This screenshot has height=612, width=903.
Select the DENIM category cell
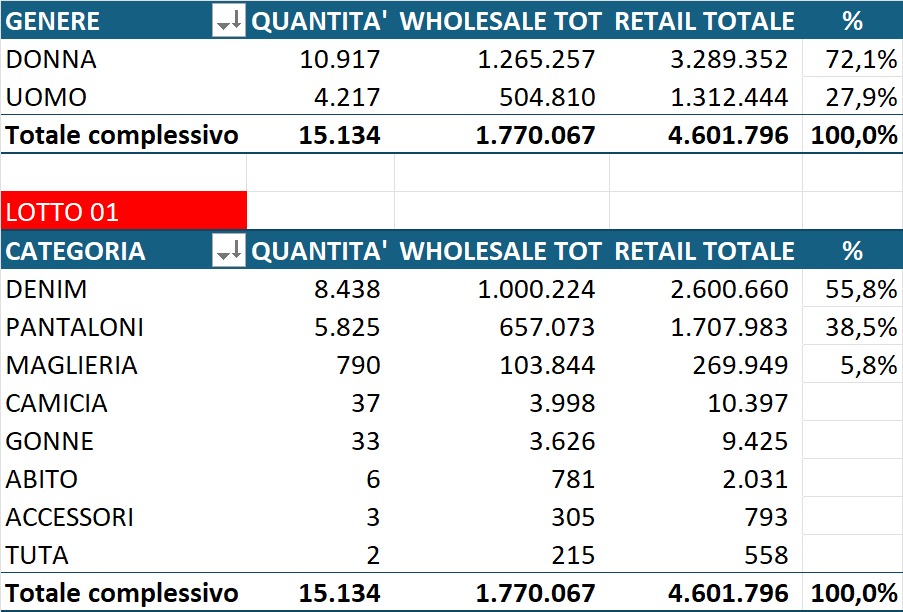(47, 290)
